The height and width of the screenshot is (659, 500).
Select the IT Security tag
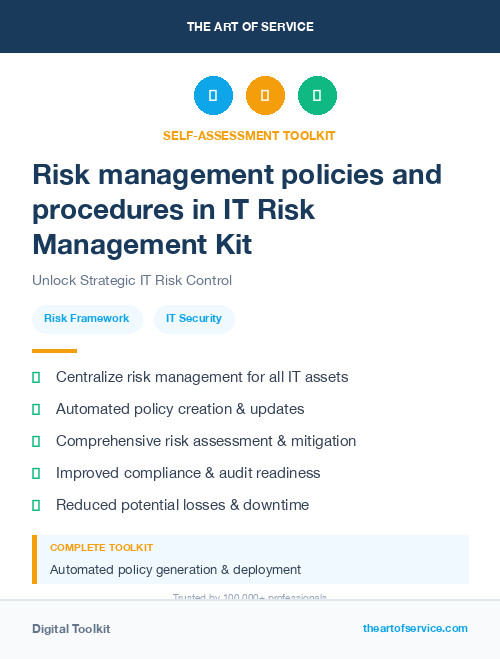click(x=194, y=319)
